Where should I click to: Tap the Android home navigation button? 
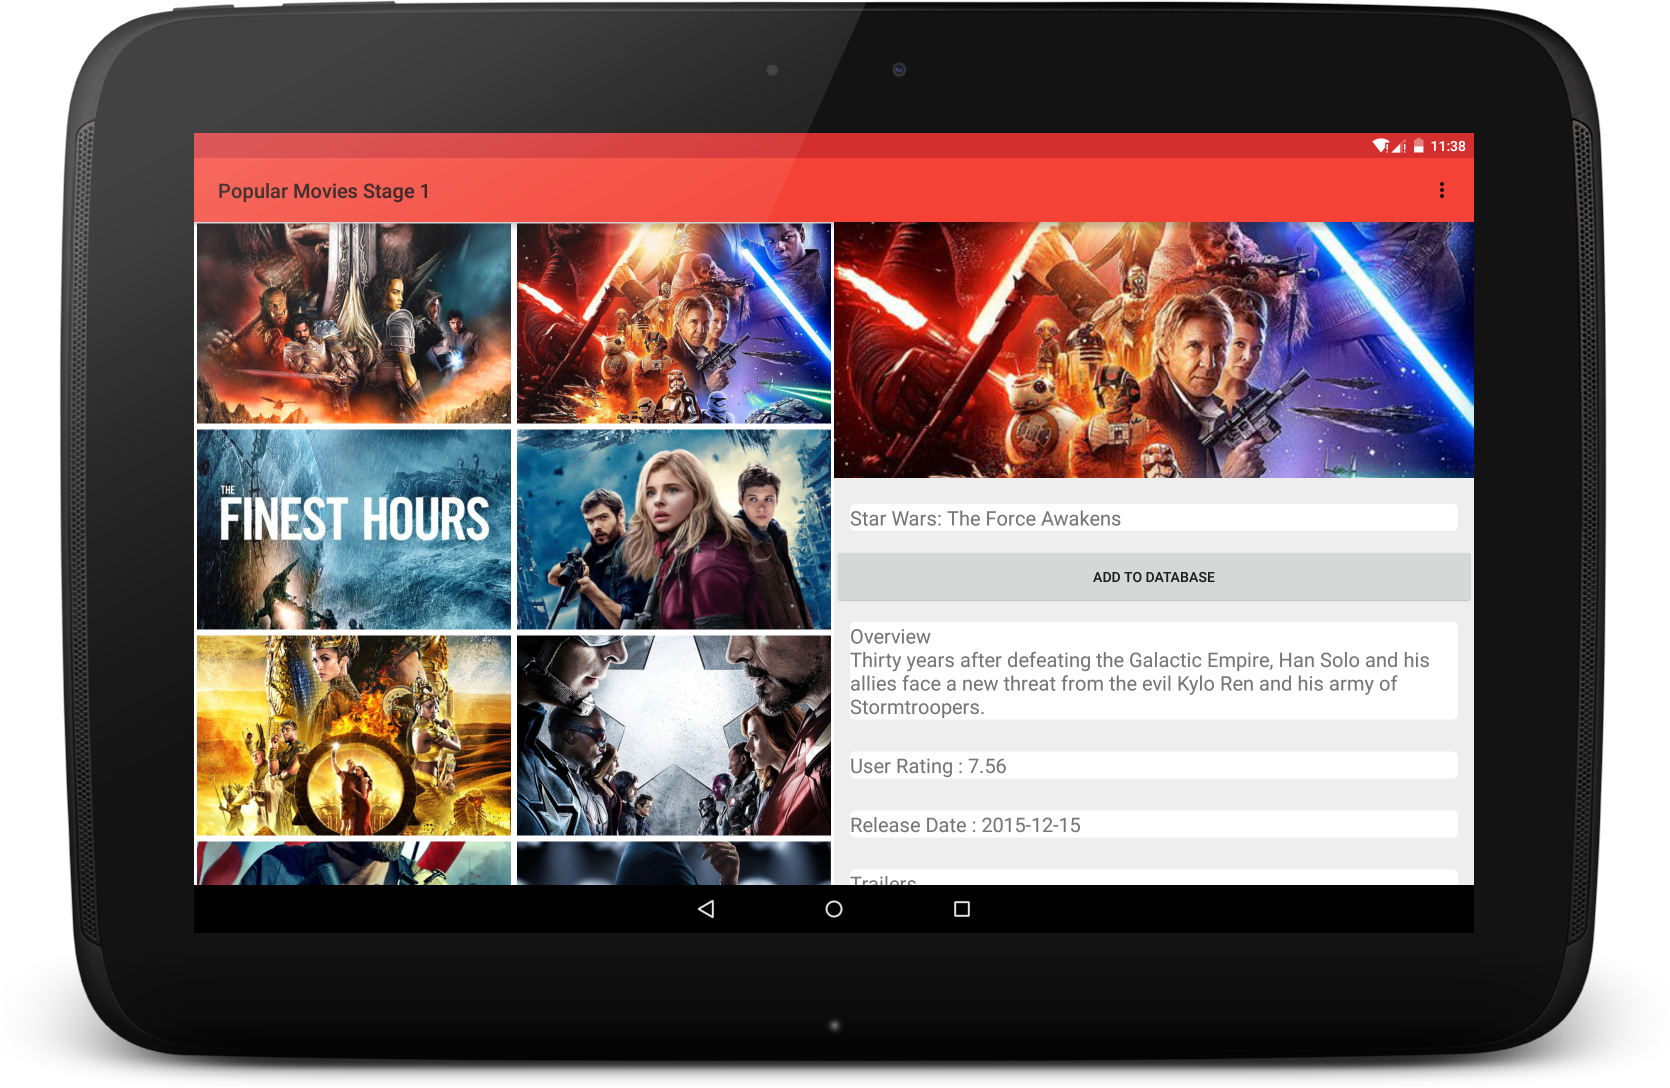coord(834,909)
